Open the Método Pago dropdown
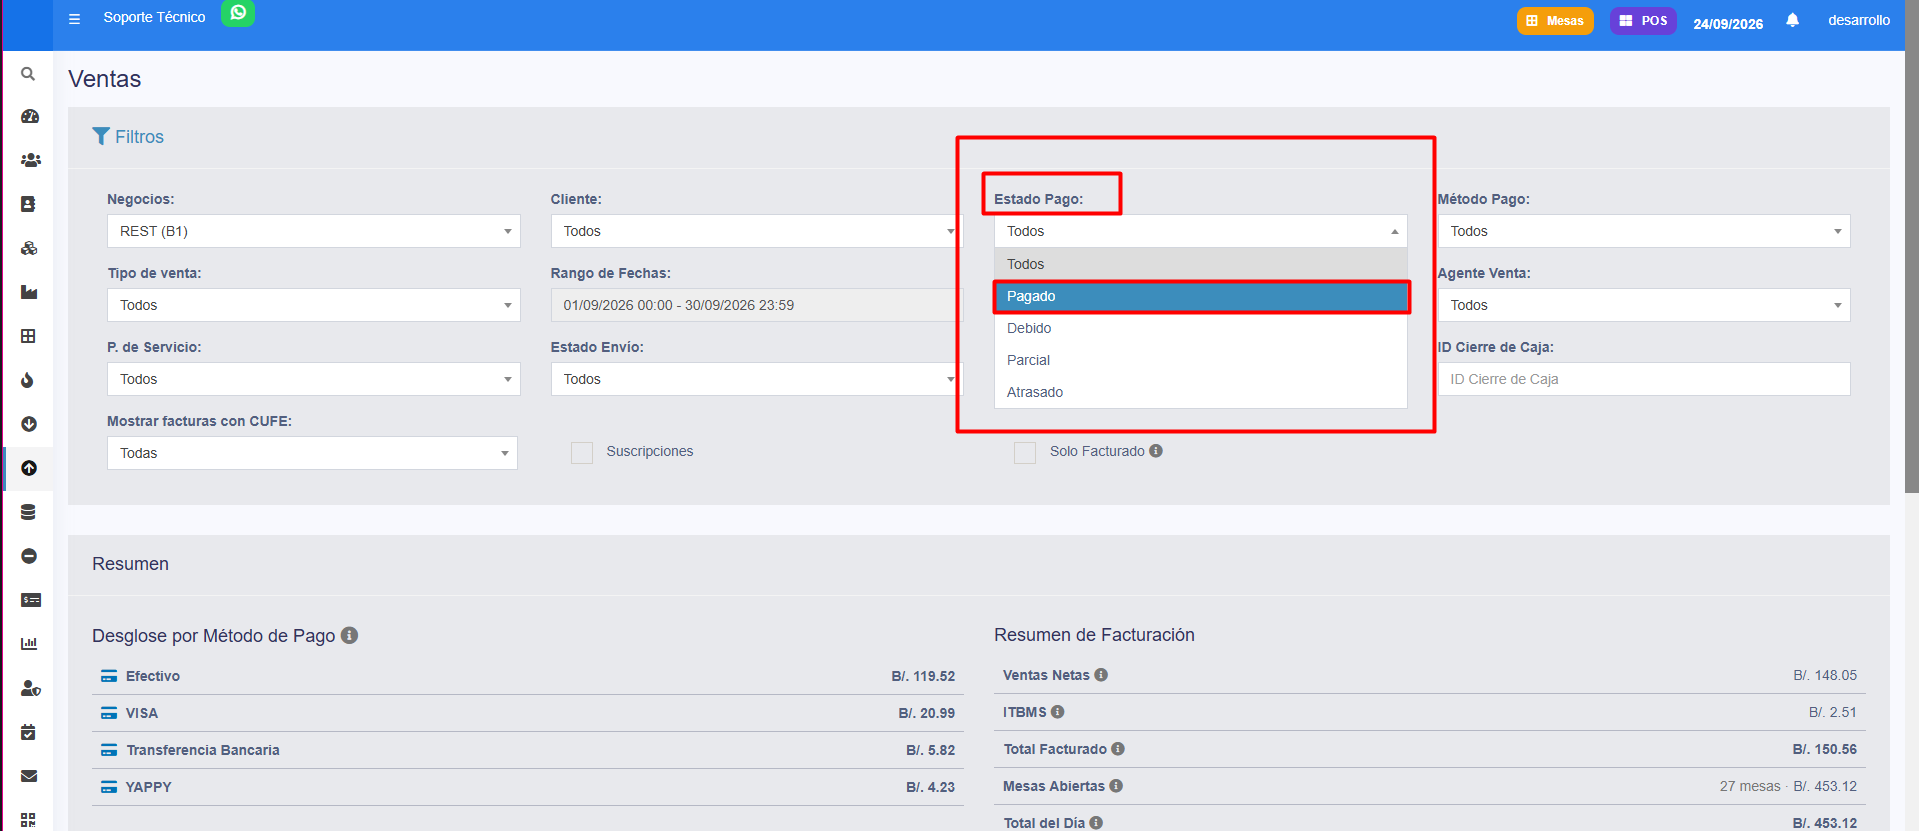Image resolution: width=1919 pixels, height=831 pixels. (1644, 231)
